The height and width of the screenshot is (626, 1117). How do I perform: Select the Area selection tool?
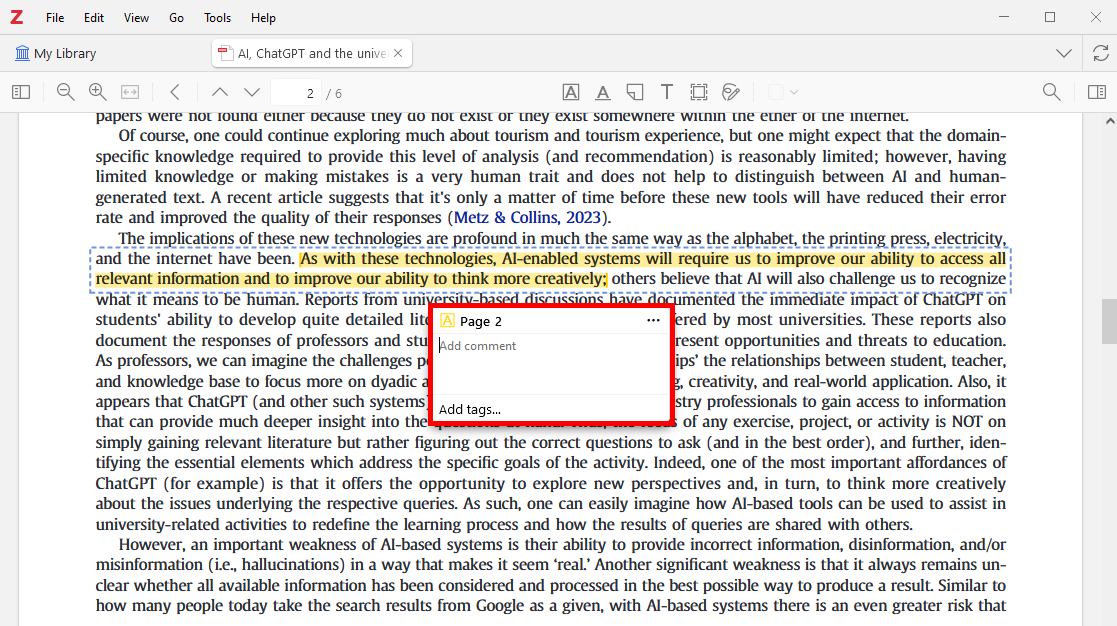pyautogui.click(x=699, y=92)
